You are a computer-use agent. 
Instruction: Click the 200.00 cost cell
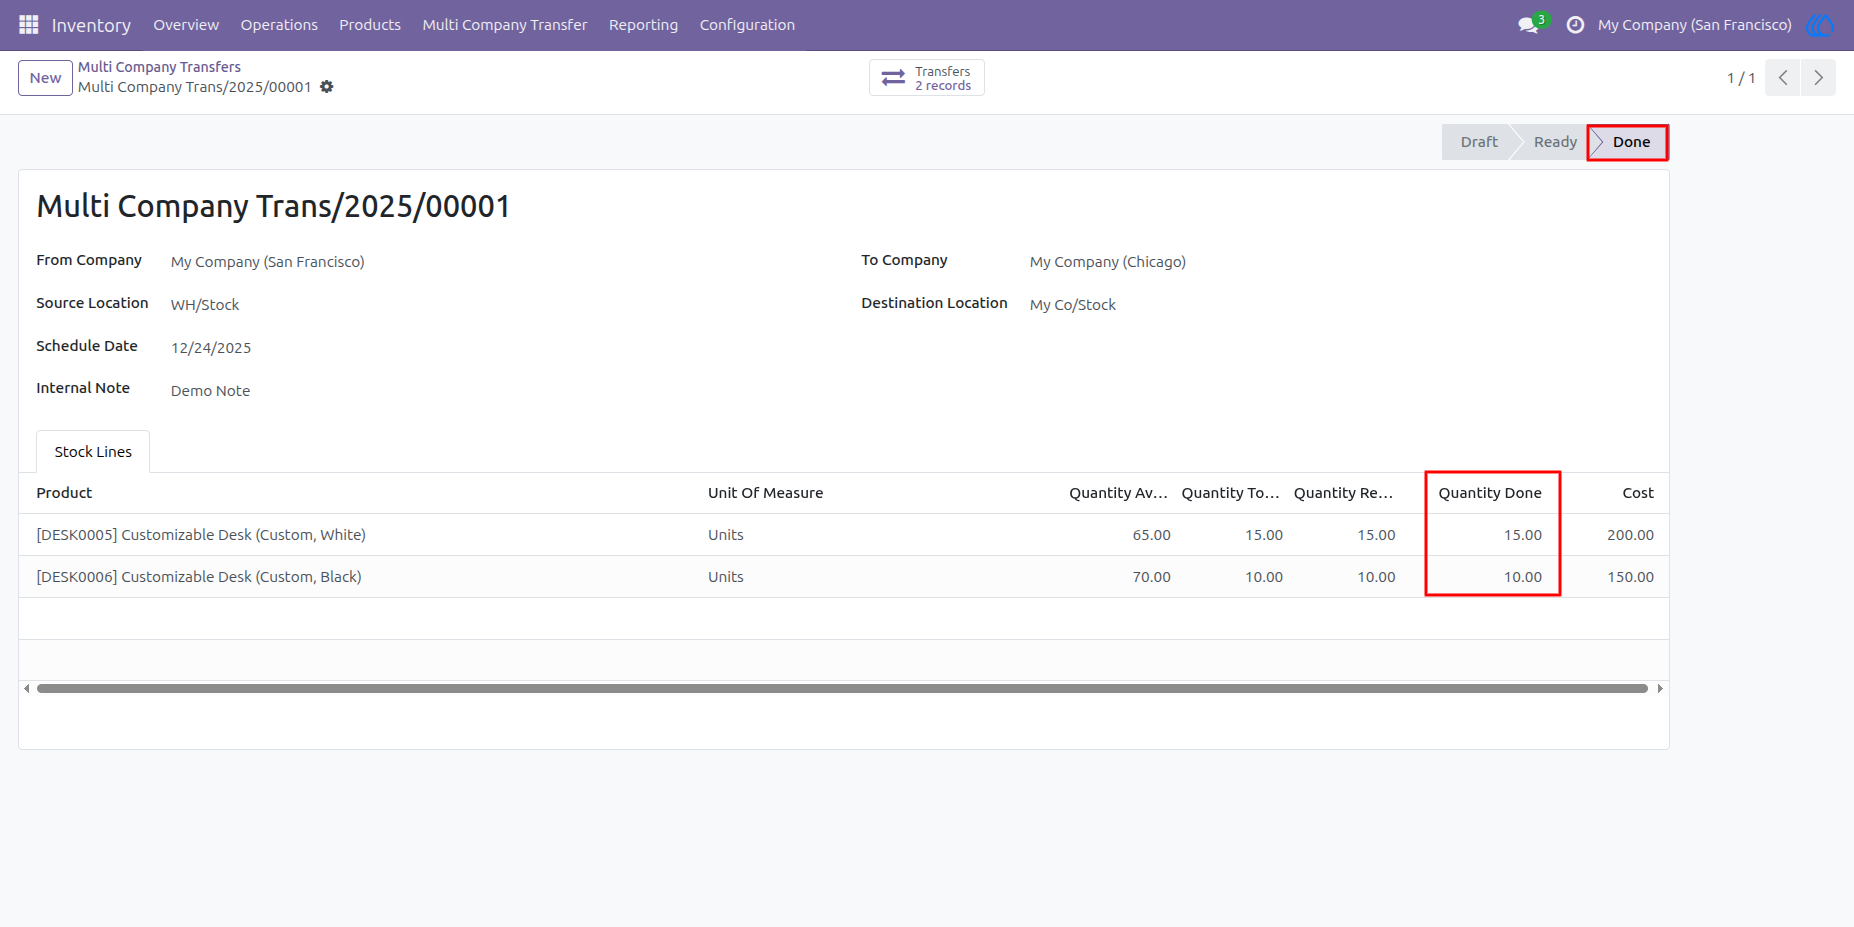tap(1630, 535)
